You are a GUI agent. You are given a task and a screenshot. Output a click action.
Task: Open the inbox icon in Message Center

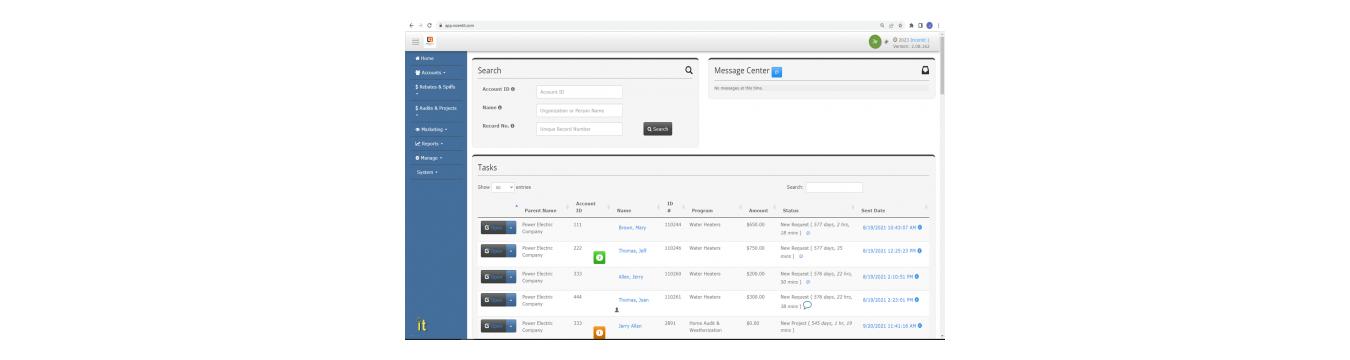pyautogui.click(x=926, y=70)
